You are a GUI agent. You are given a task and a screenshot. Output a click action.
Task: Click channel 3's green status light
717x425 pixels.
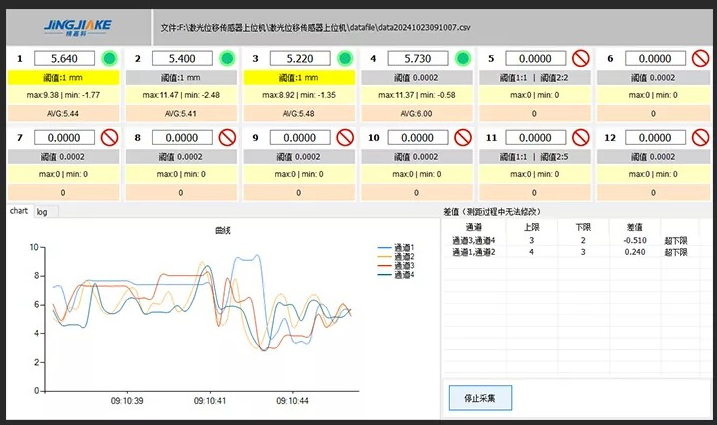click(345, 59)
